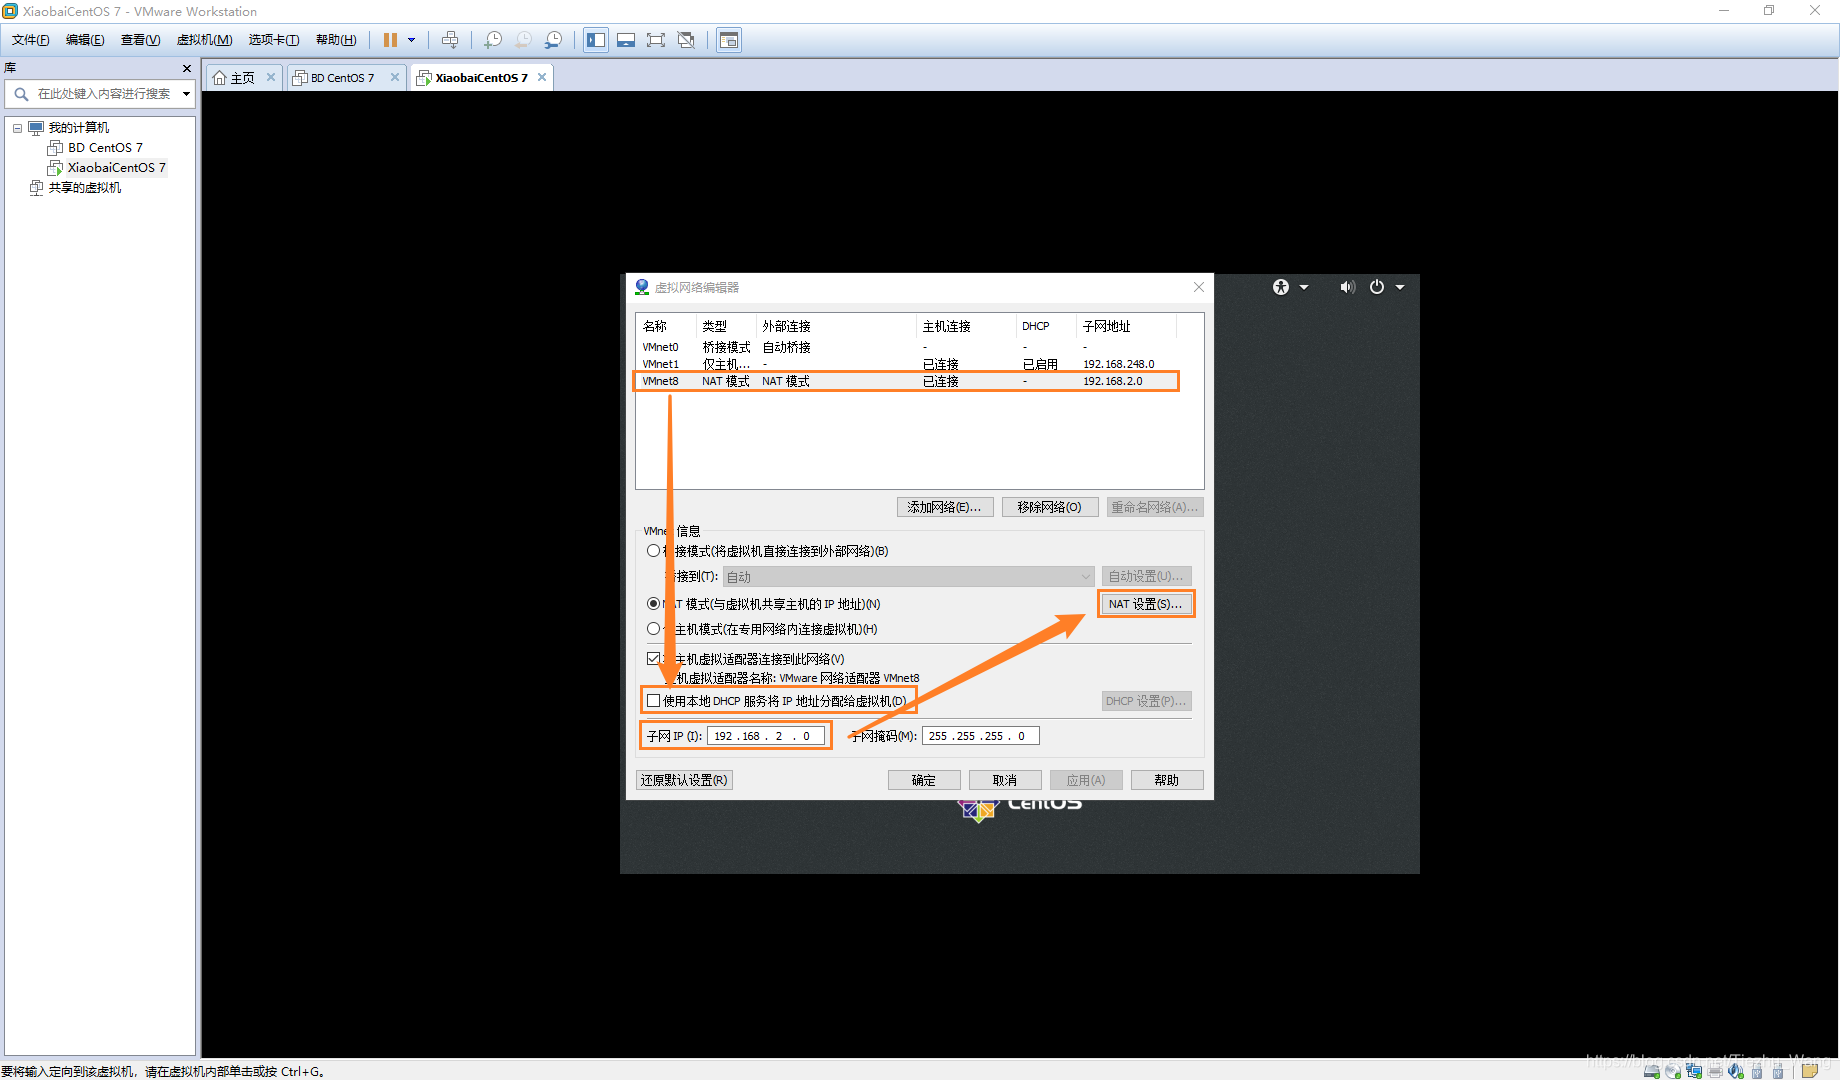This screenshot has width=1840, height=1080.
Task: Open the 桥接到 自动 dropdown
Action: [x=908, y=576]
